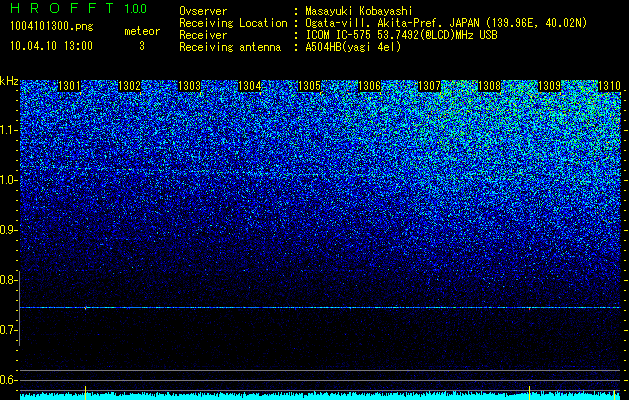Click the 1302 time marker
This screenshot has width=629, height=400.
coord(130,86)
